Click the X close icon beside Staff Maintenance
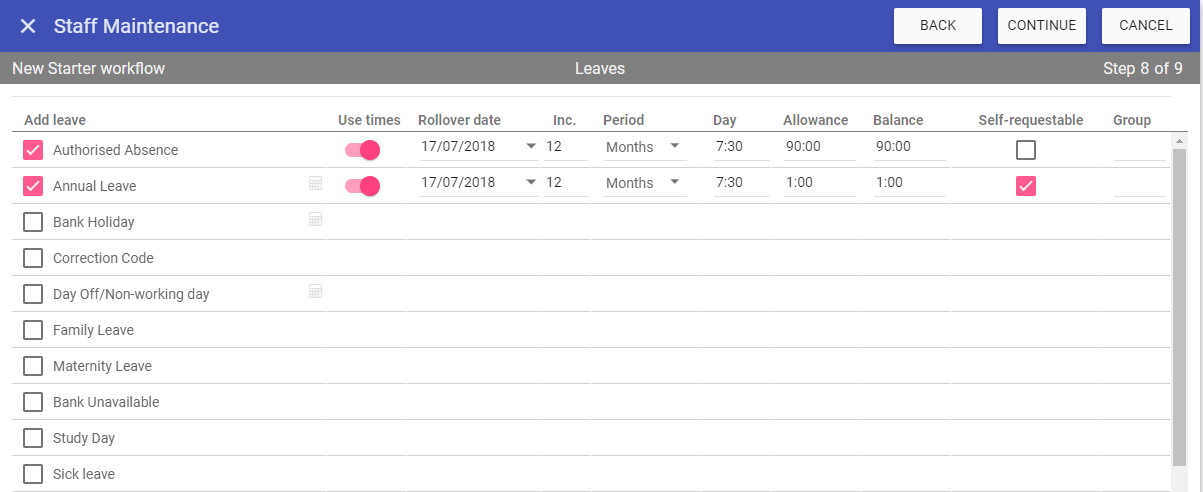Viewport: 1203px width, 492px height. pyautogui.click(x=28, y=26)
